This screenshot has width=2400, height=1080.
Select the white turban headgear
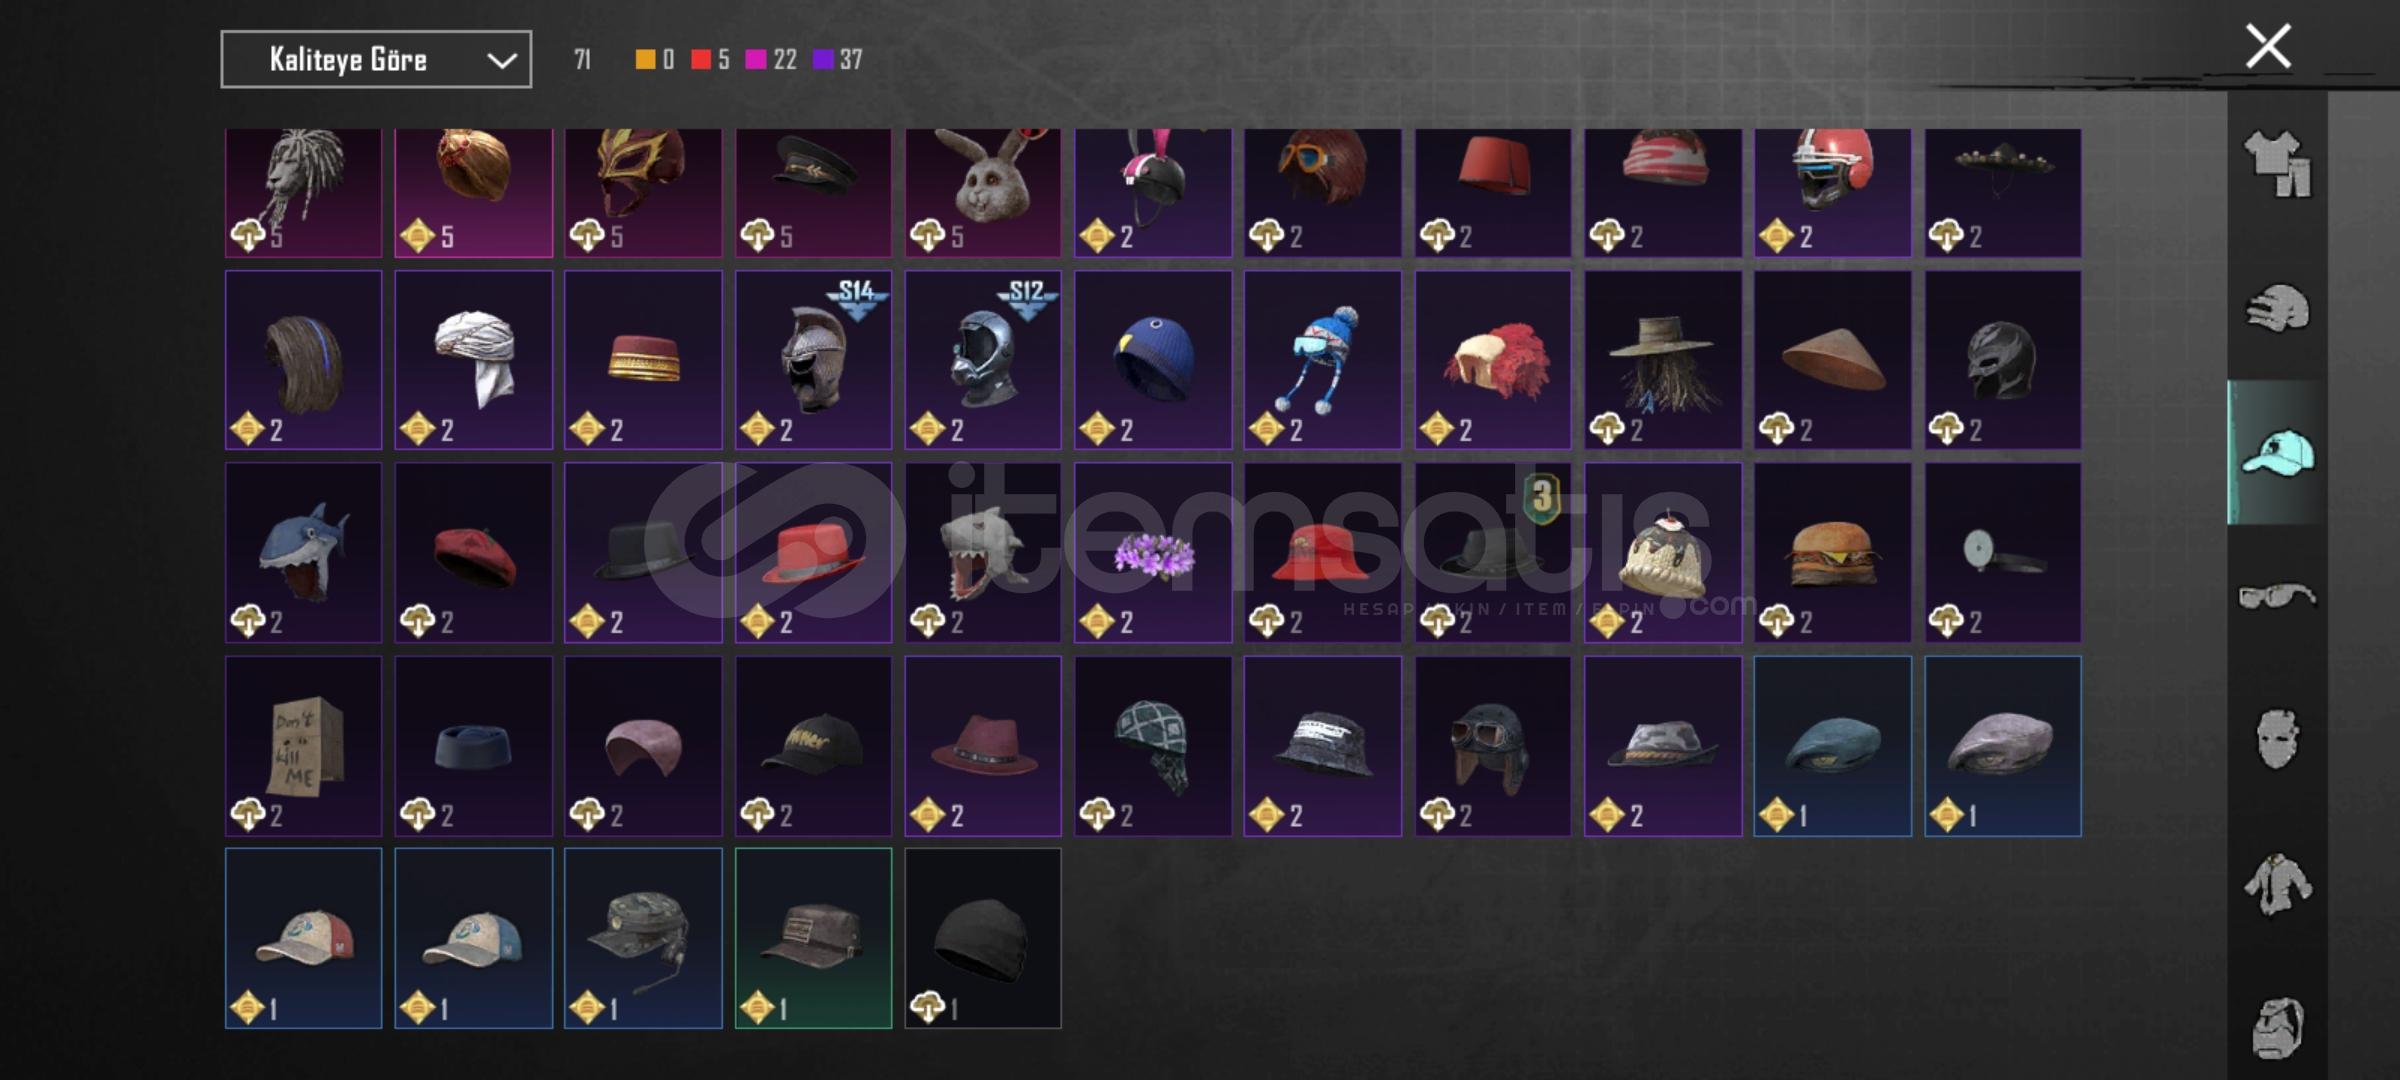pos(473,360)
